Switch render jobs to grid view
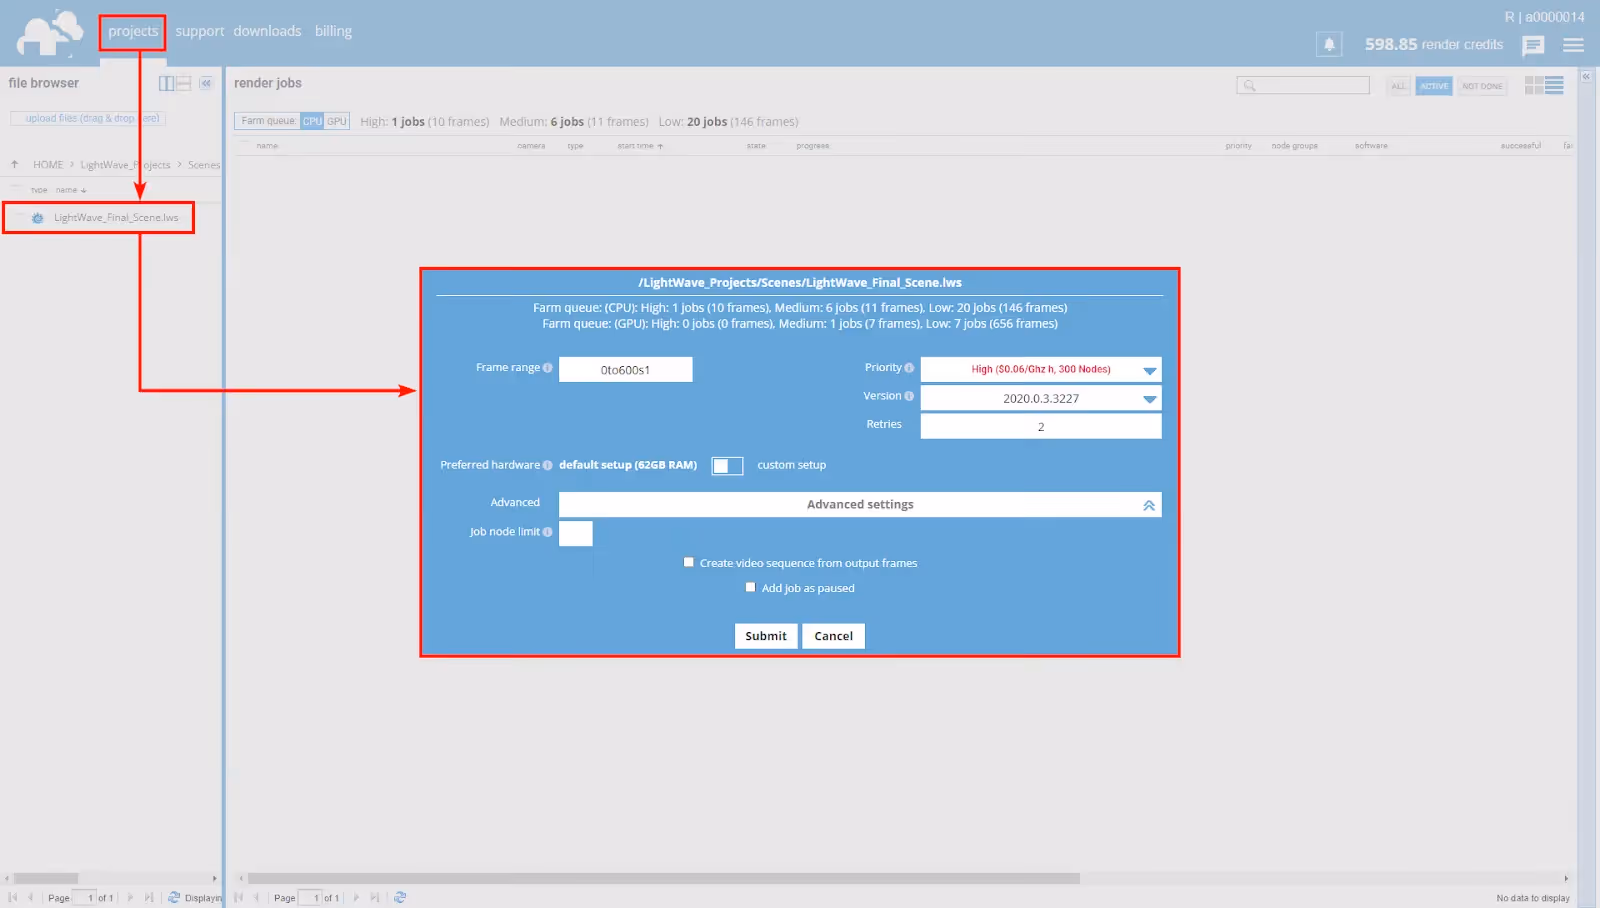This screenshot has width=1600, height=908. [x=1534, y=85]
